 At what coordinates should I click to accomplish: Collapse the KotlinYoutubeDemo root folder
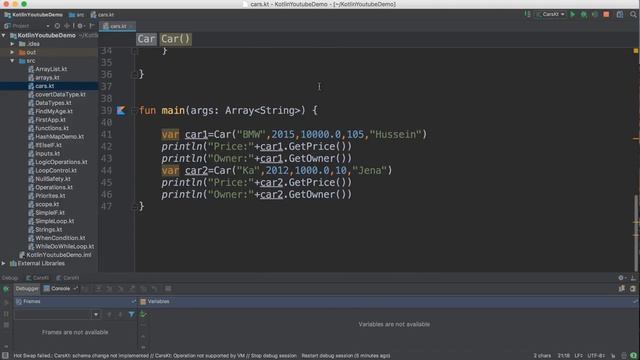(4, 36)
